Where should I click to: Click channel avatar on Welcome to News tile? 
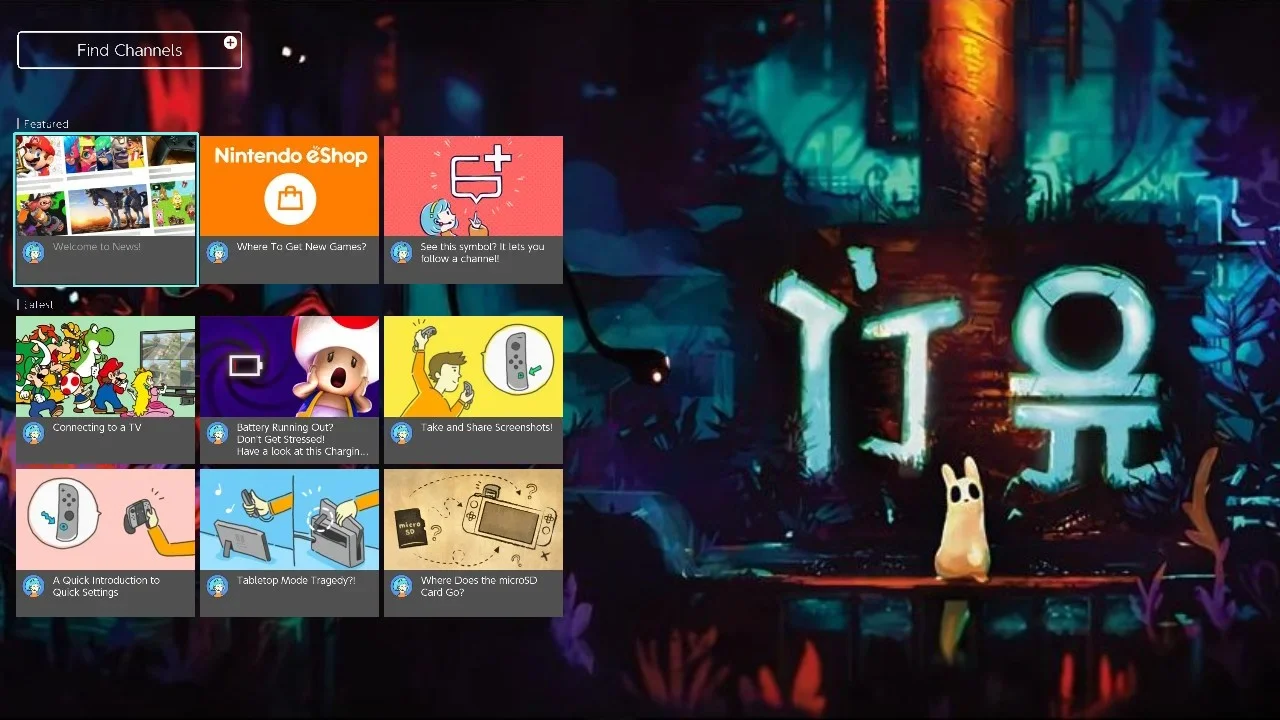(x=34, y=252)
